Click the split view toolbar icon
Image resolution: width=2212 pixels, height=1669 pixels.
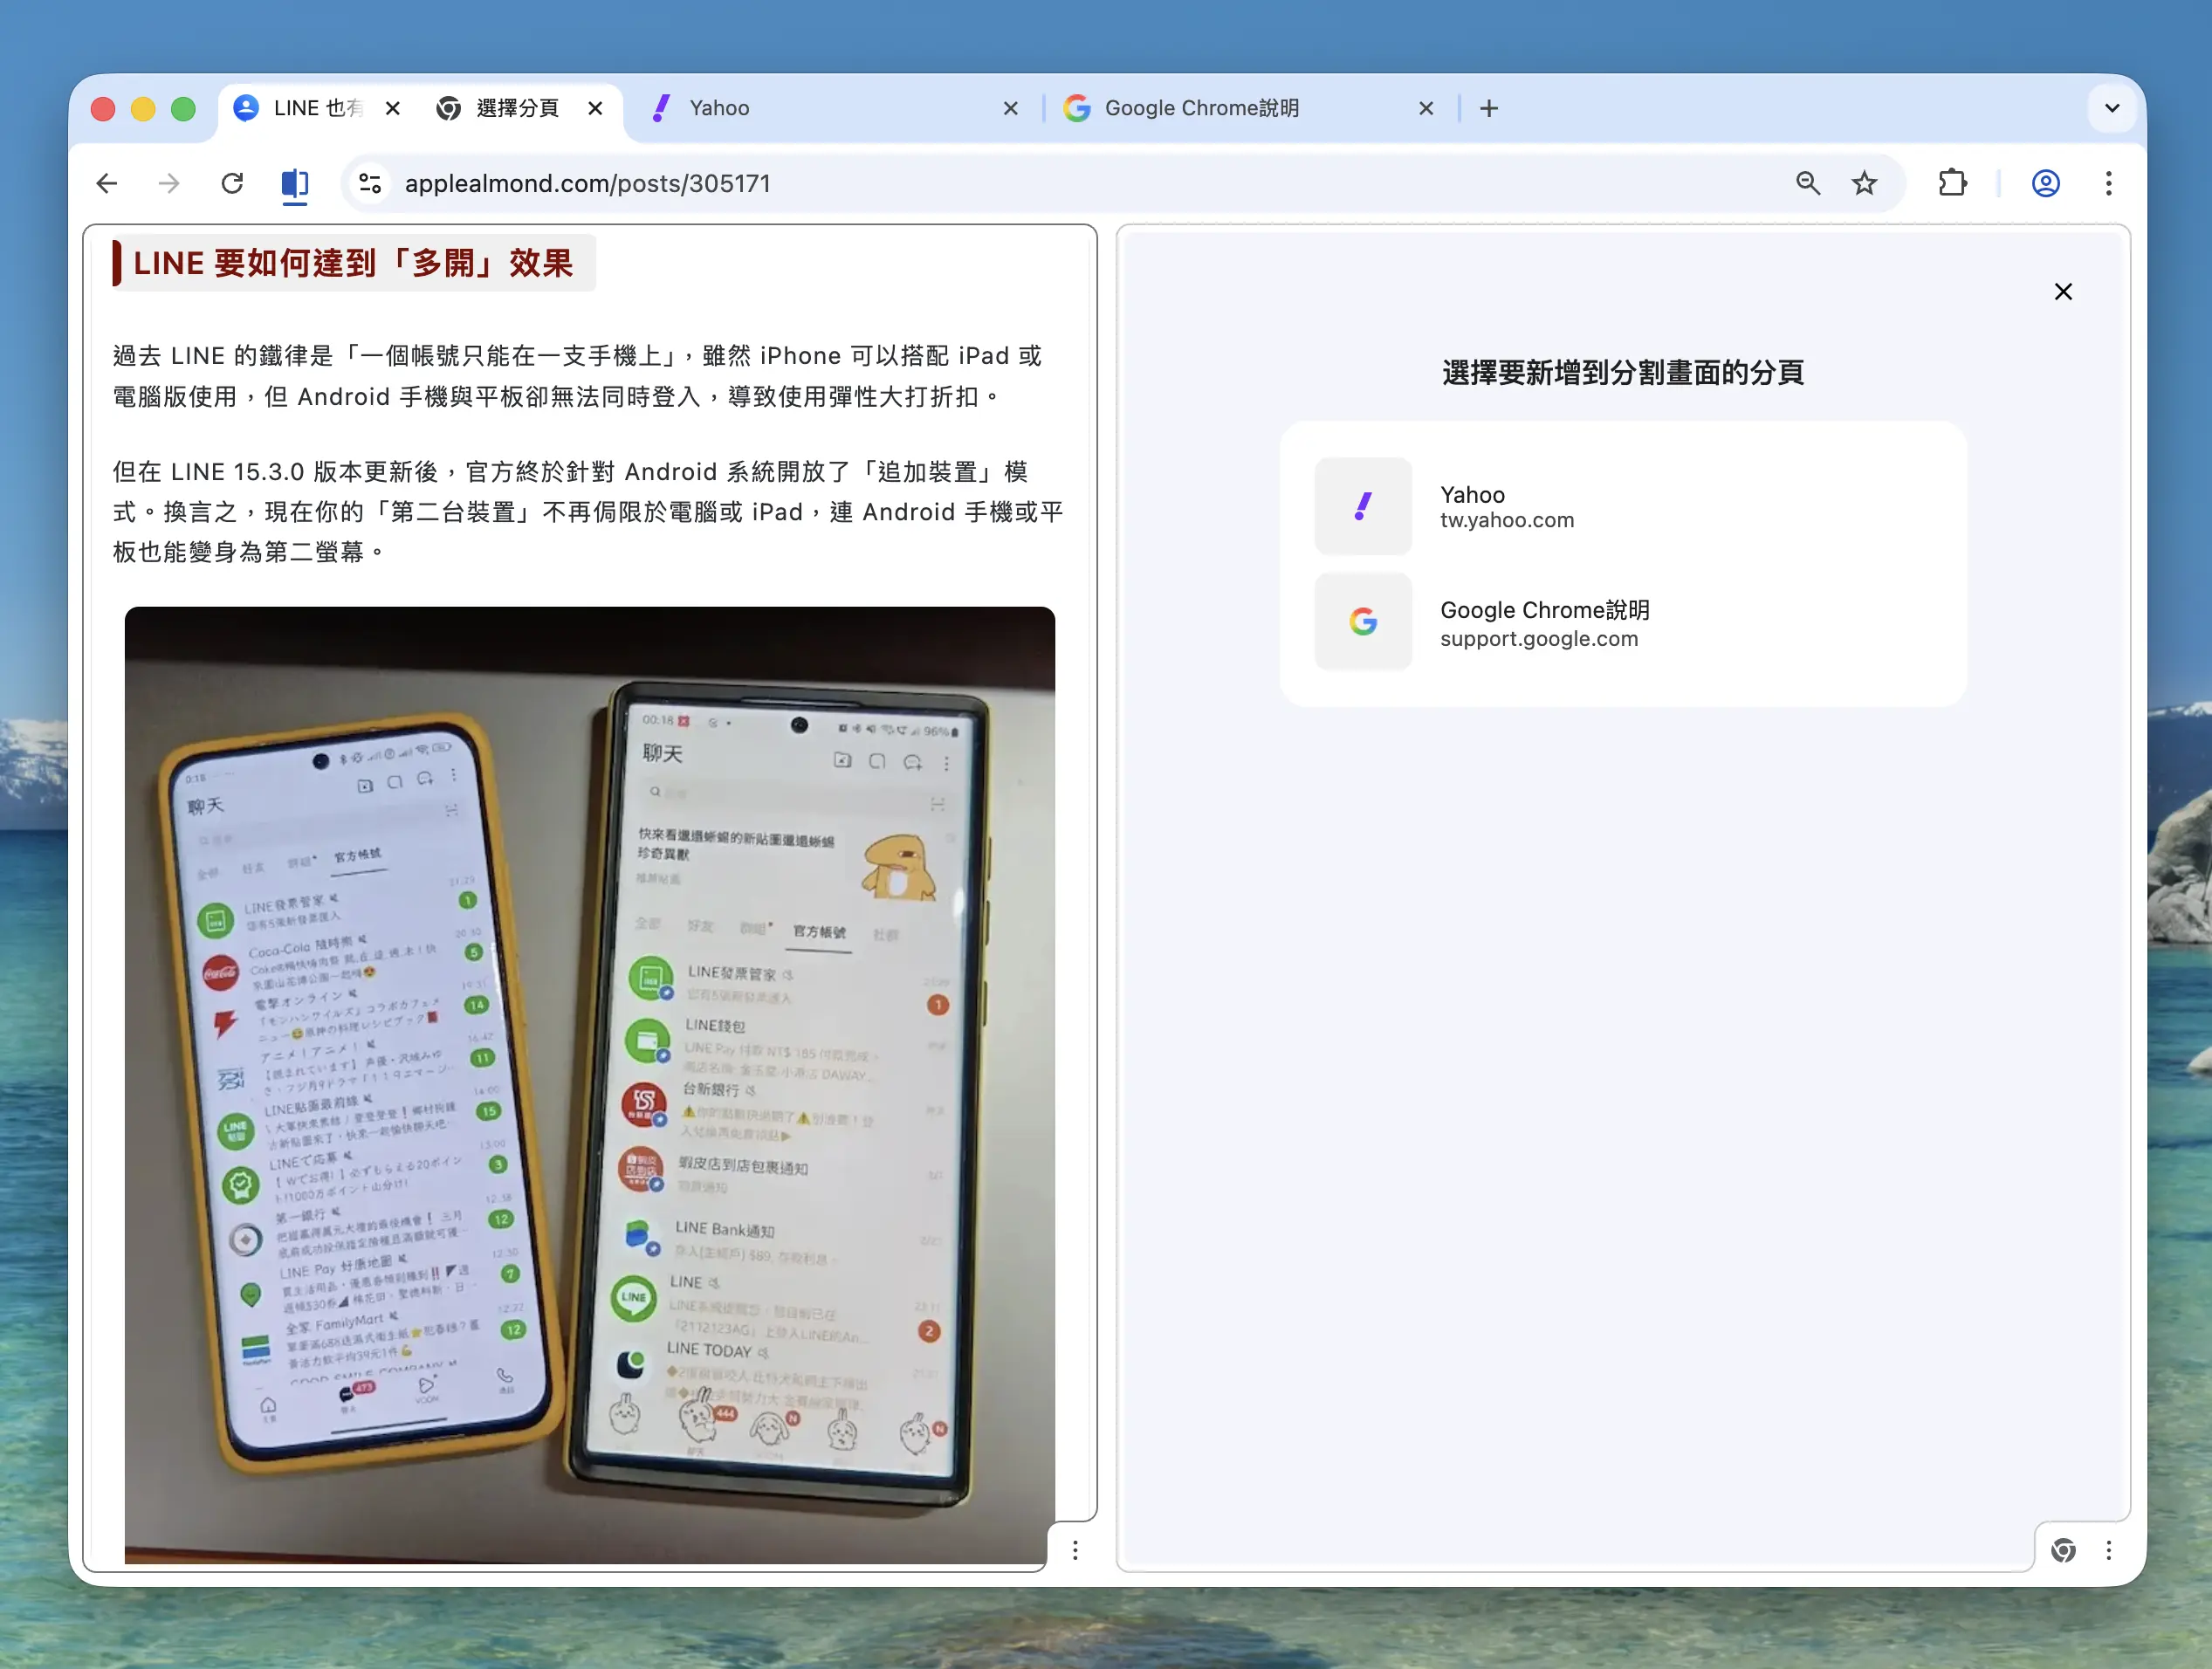coord(295,184)
